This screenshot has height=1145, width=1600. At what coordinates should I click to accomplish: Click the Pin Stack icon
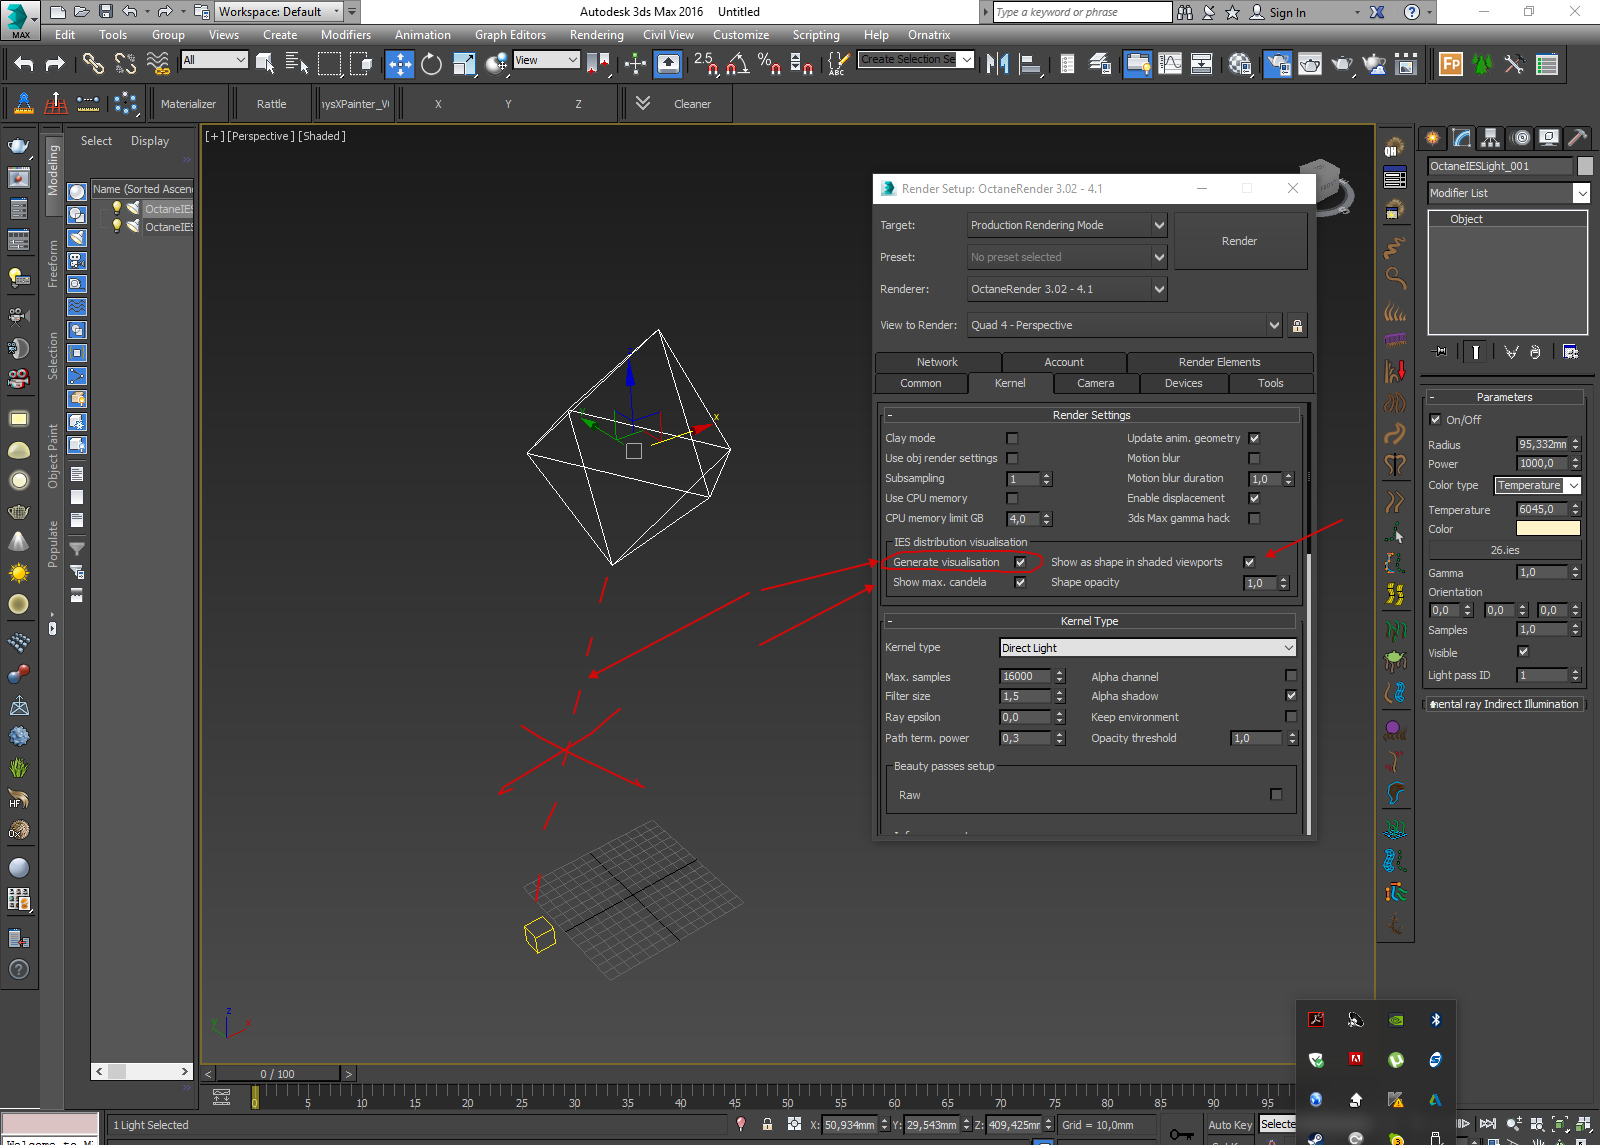pos(1440,352)
